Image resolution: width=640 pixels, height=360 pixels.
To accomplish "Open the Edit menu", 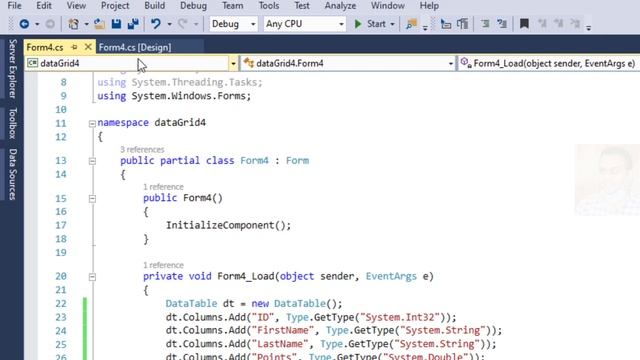I will point(44,6).
